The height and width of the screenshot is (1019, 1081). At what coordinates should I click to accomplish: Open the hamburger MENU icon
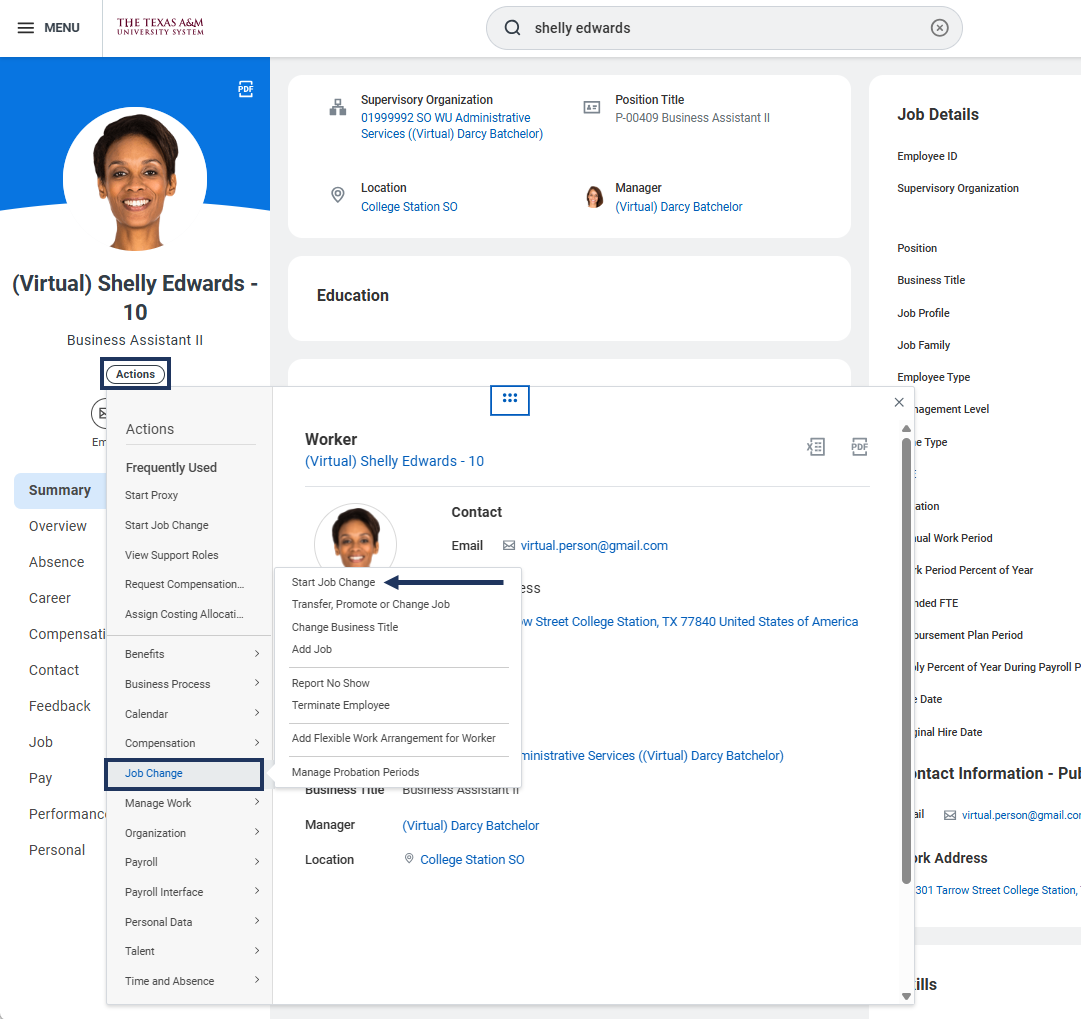coord(26,28)
